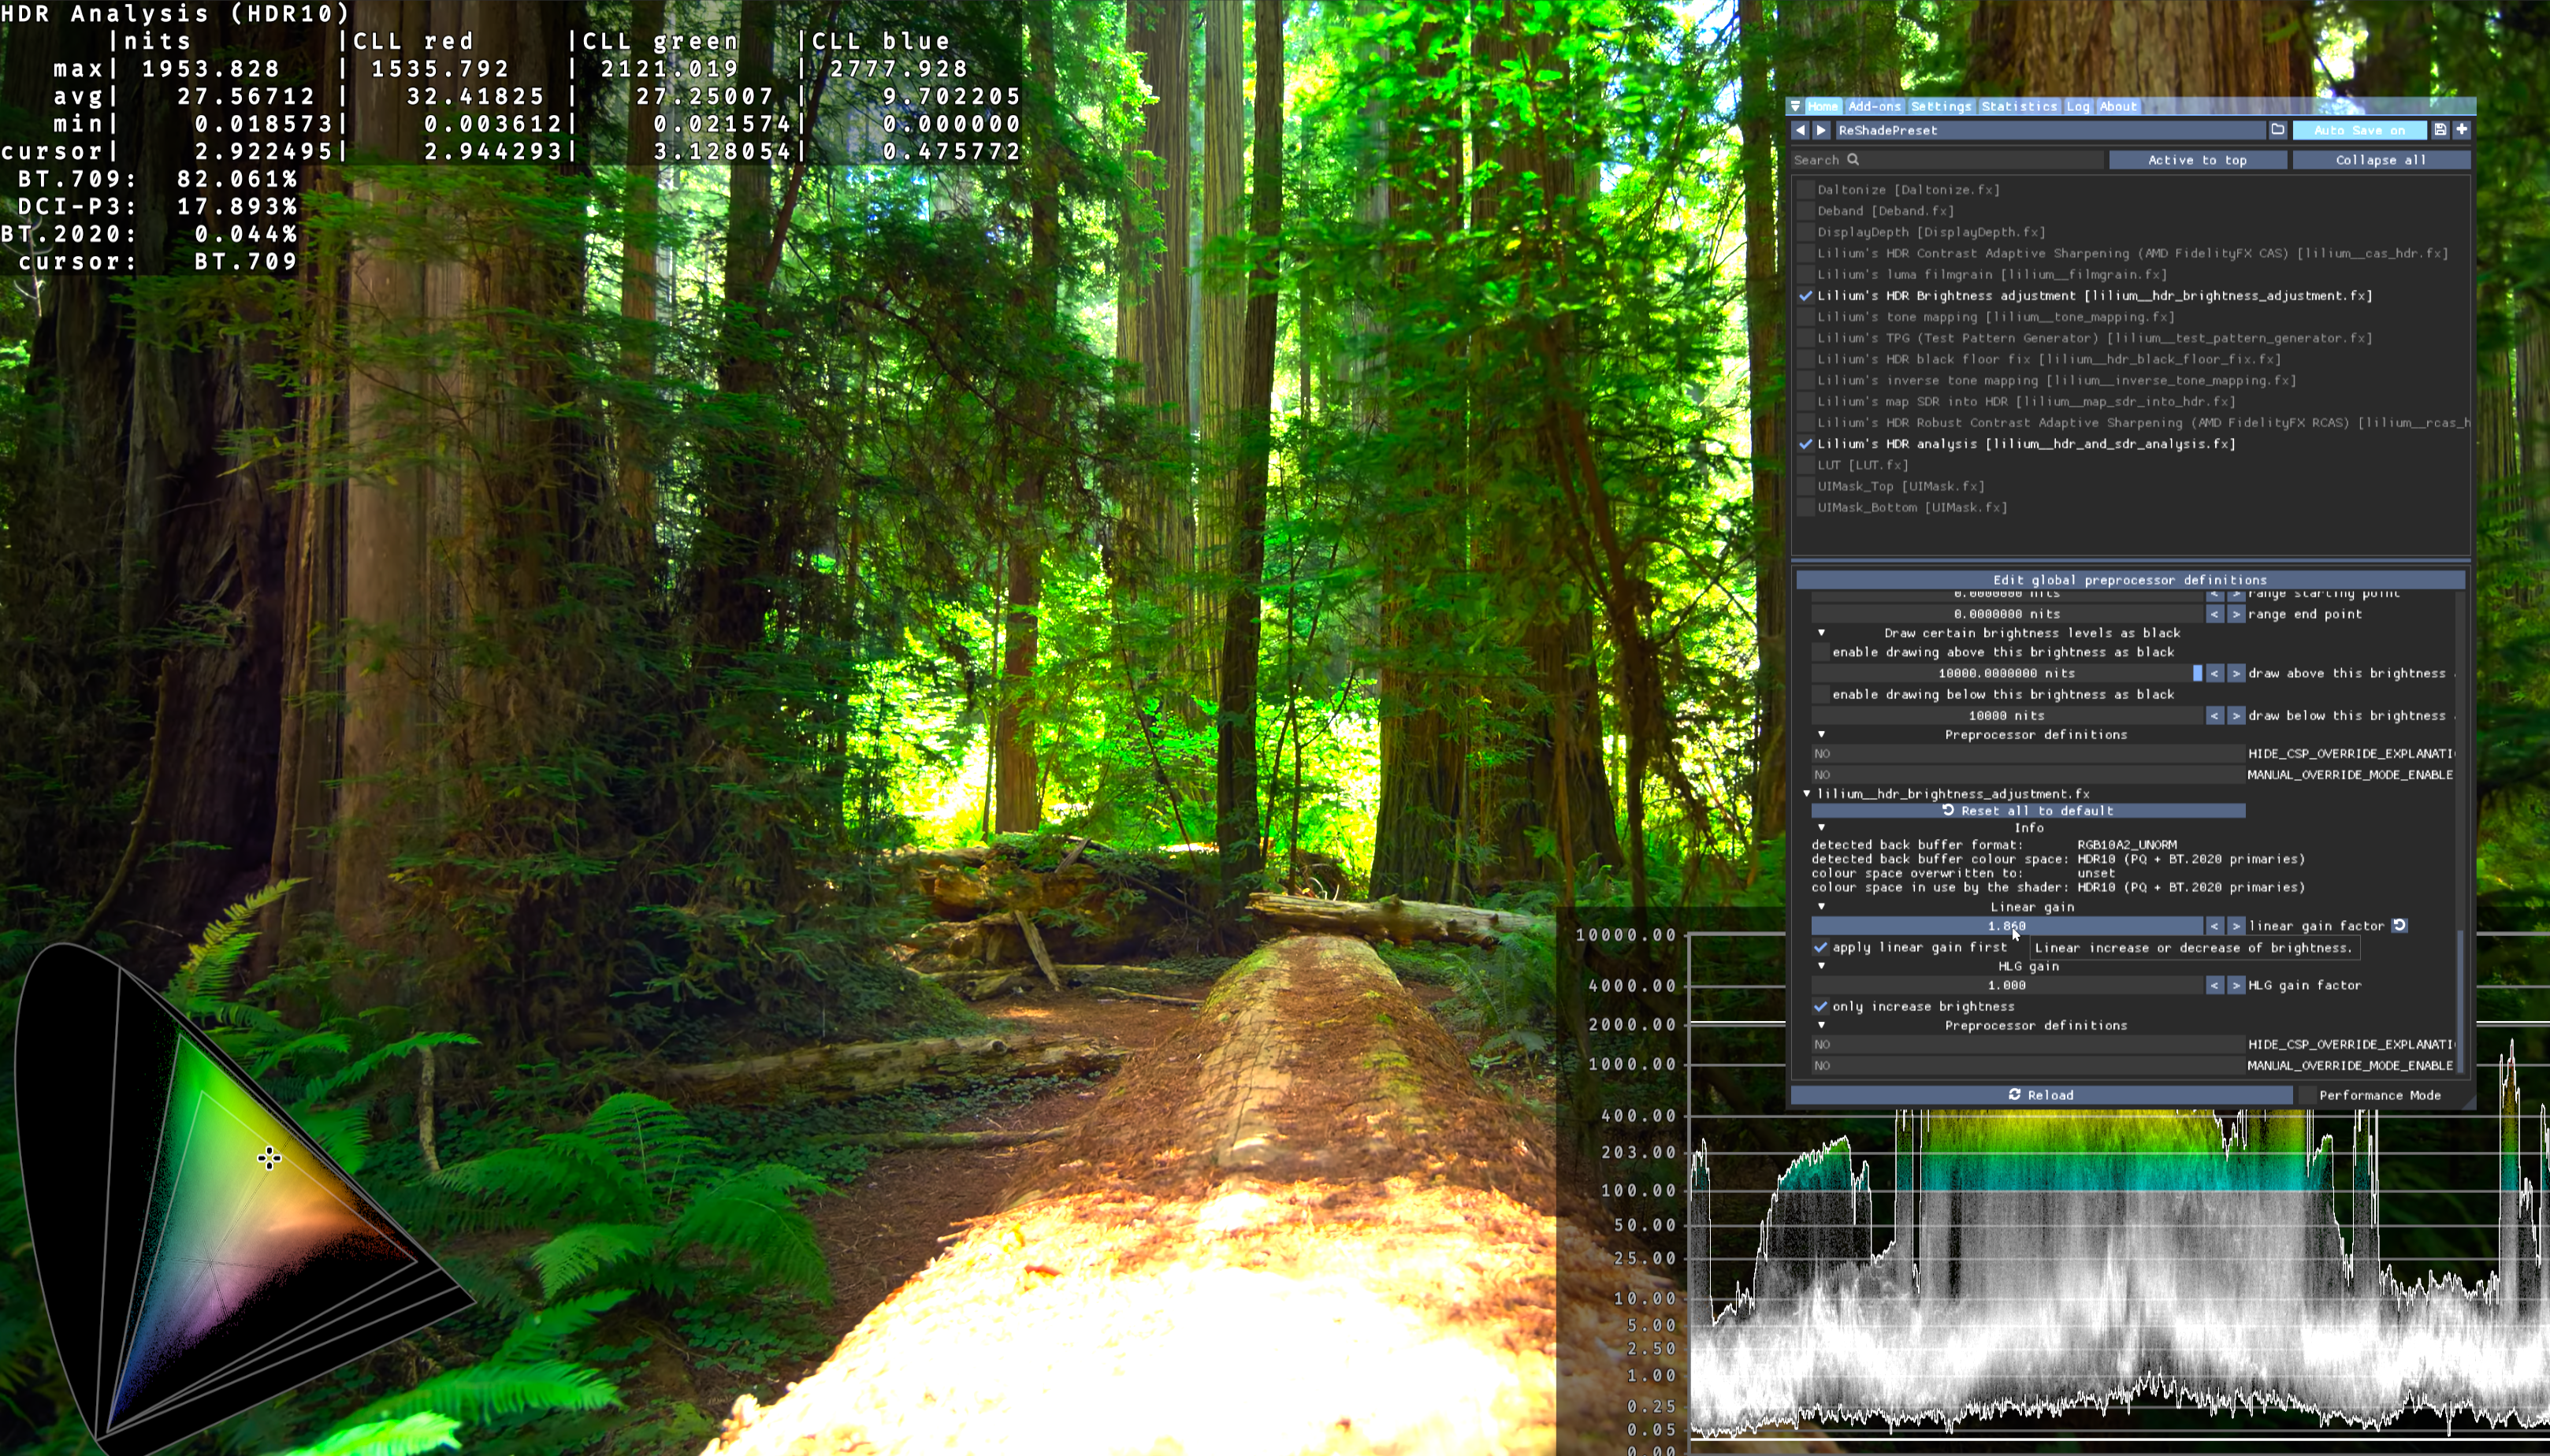
Task: Click the linear gain factor slider
Action: click(2006, 926)
